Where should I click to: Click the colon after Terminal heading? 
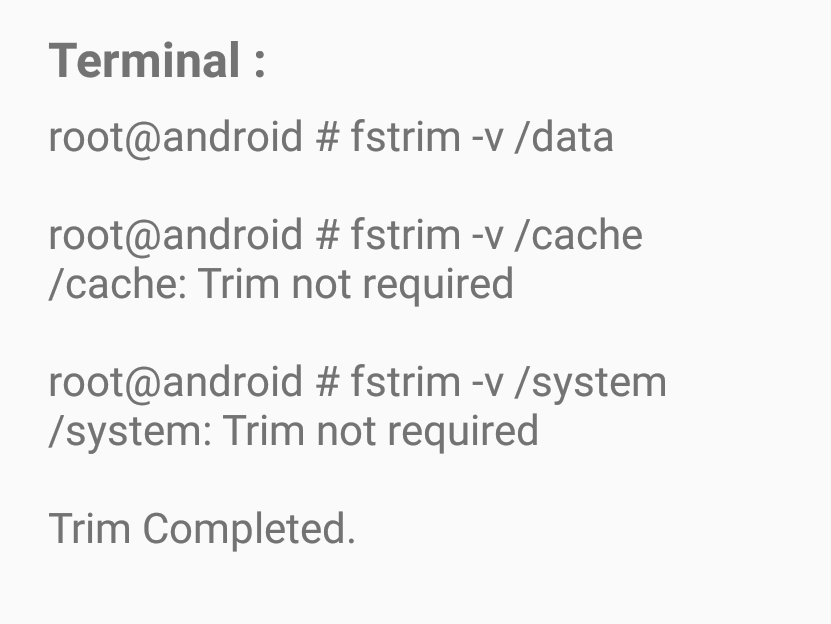coord(259,65)
